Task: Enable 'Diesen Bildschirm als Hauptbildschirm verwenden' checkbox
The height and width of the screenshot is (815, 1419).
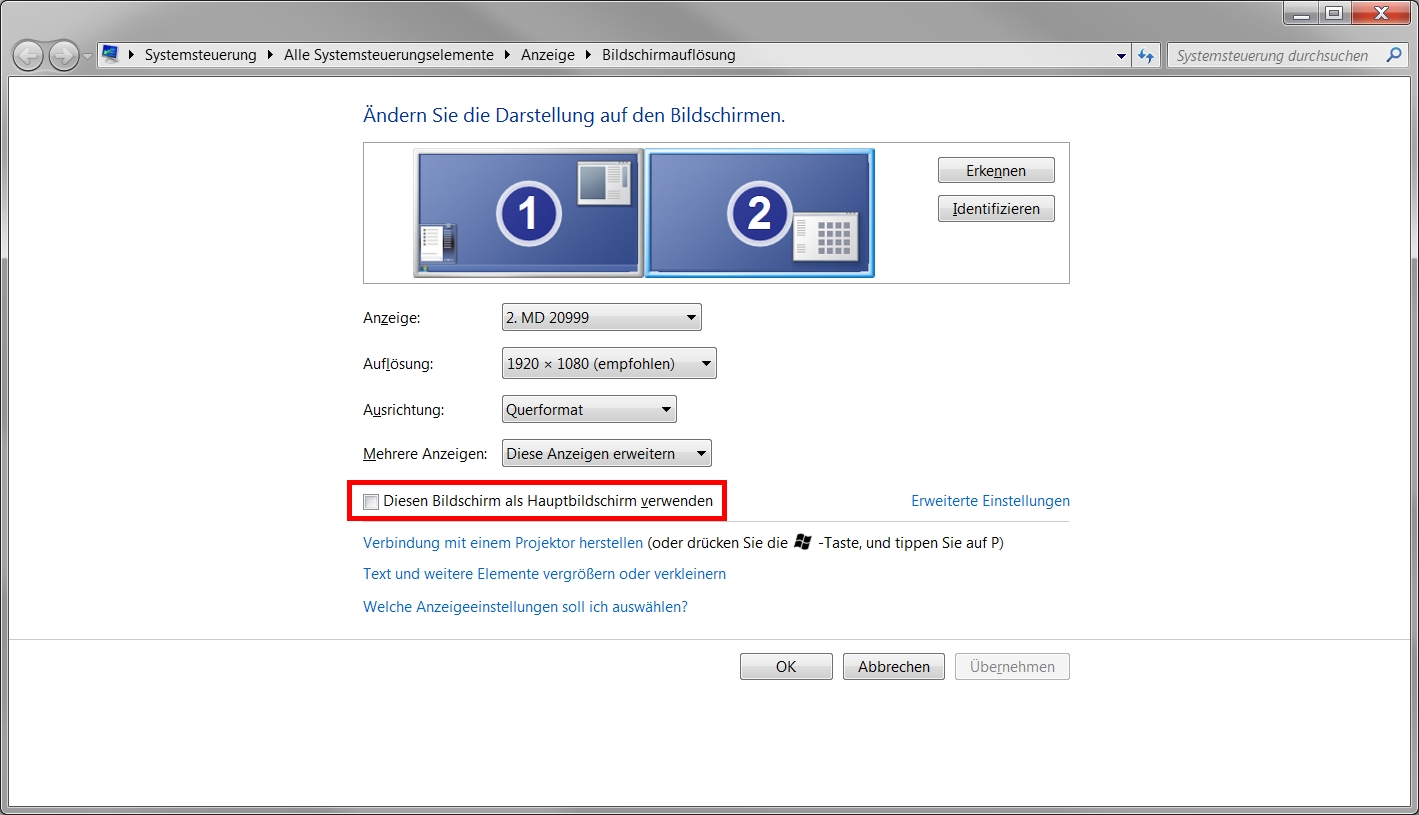Action: click(372, 502)
